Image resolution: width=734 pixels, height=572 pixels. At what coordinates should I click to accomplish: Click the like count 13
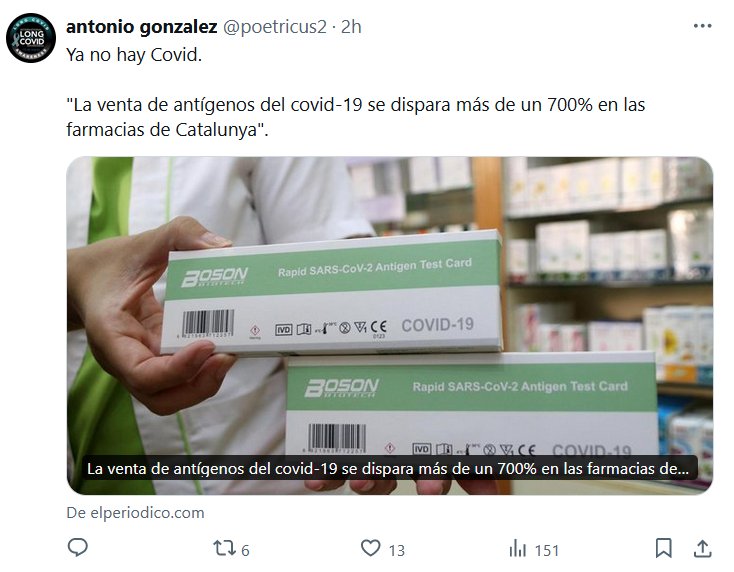[x=396, y=550]
